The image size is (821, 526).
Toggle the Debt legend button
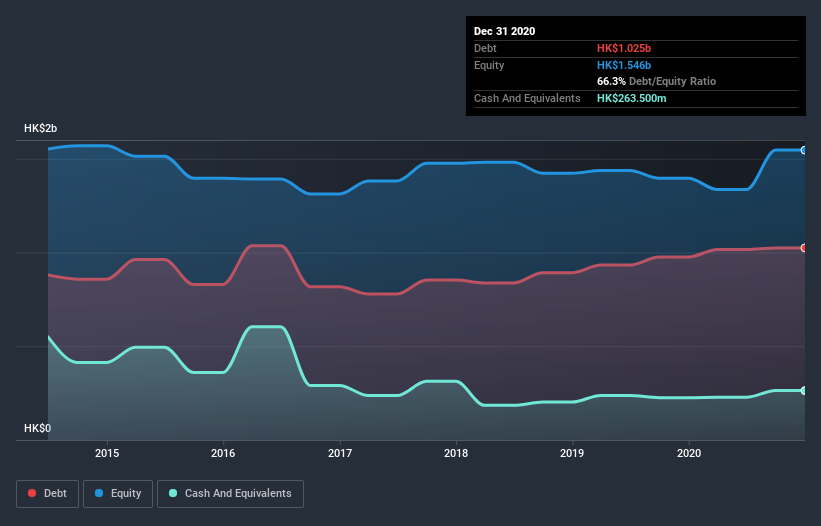[47, 494]
